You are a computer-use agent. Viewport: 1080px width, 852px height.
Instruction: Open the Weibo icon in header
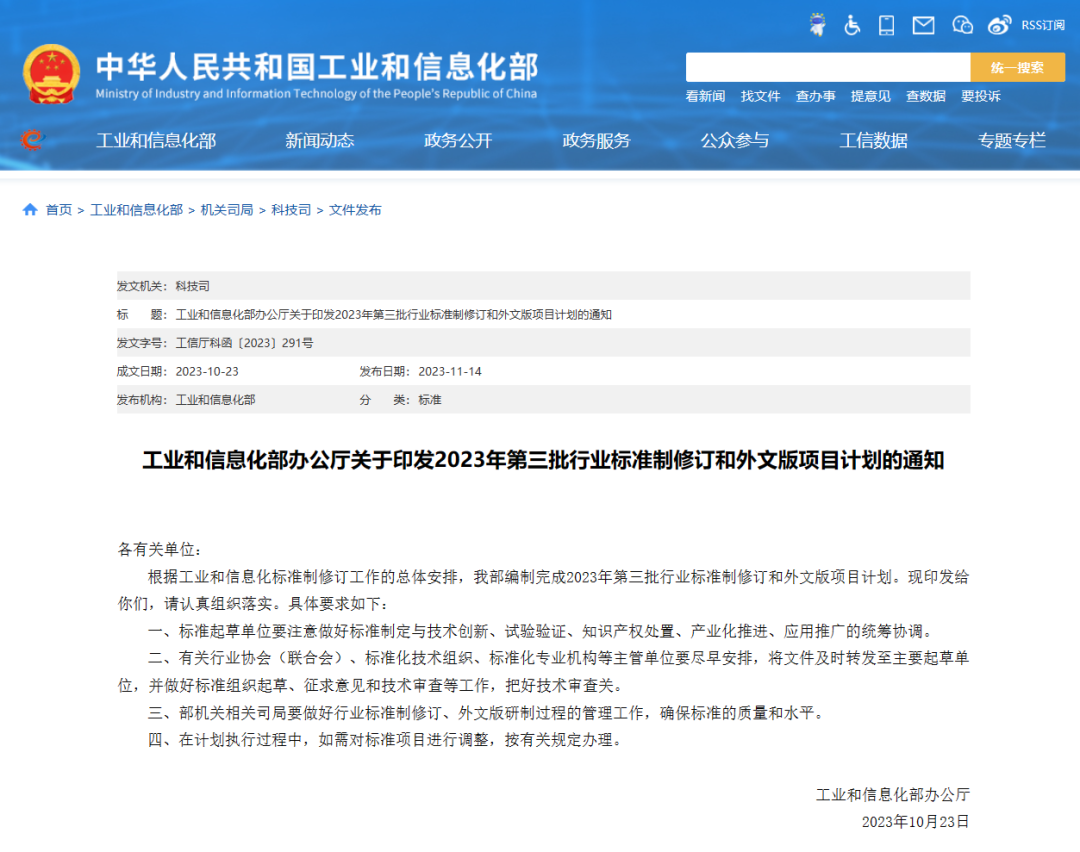(999, 25)
